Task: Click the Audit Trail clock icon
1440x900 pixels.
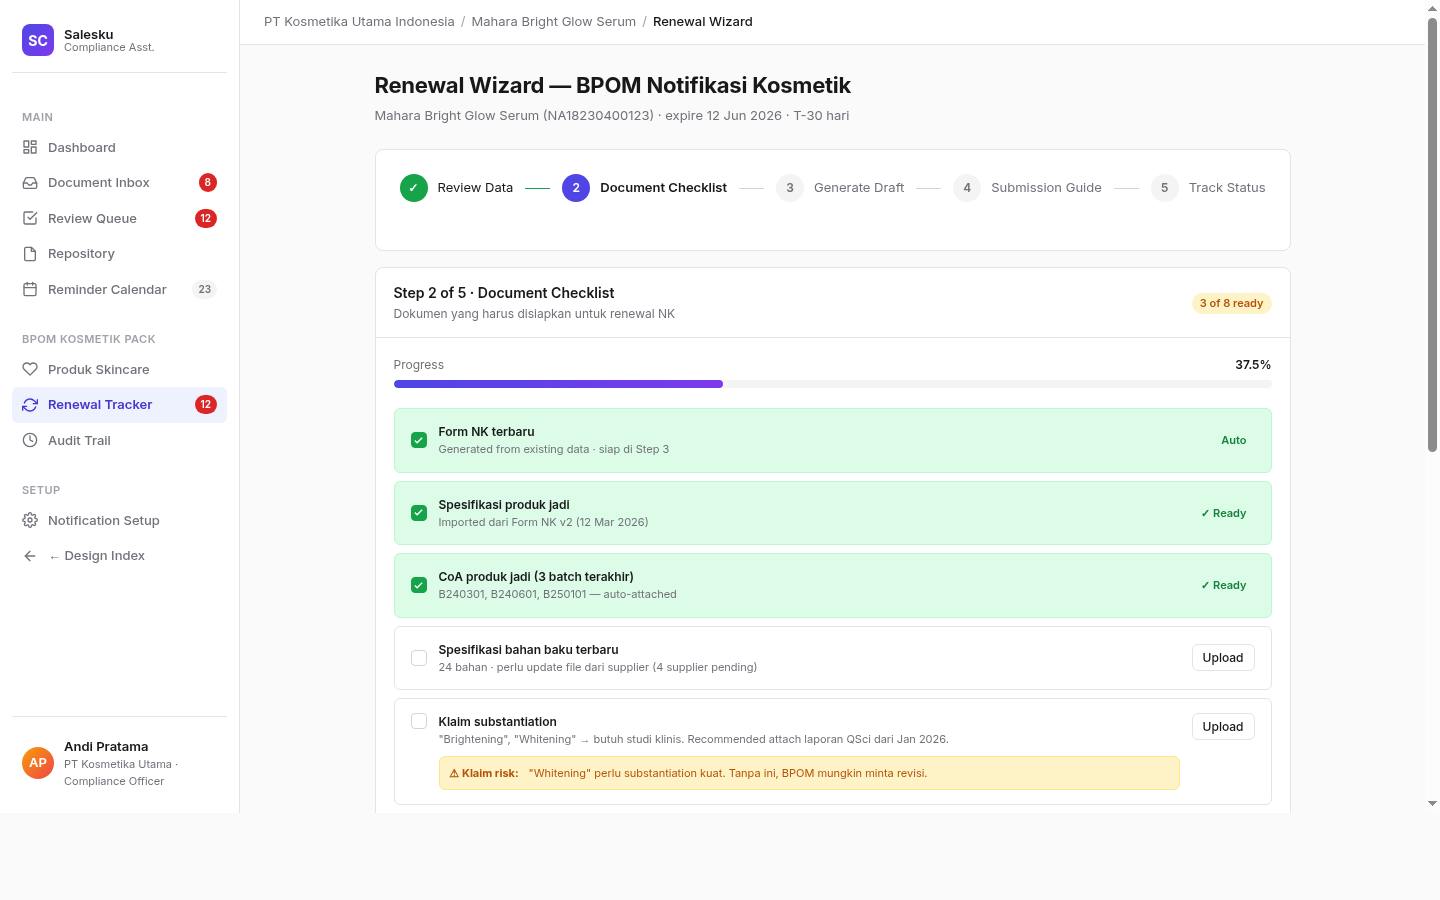Action: tap(30, 440)
